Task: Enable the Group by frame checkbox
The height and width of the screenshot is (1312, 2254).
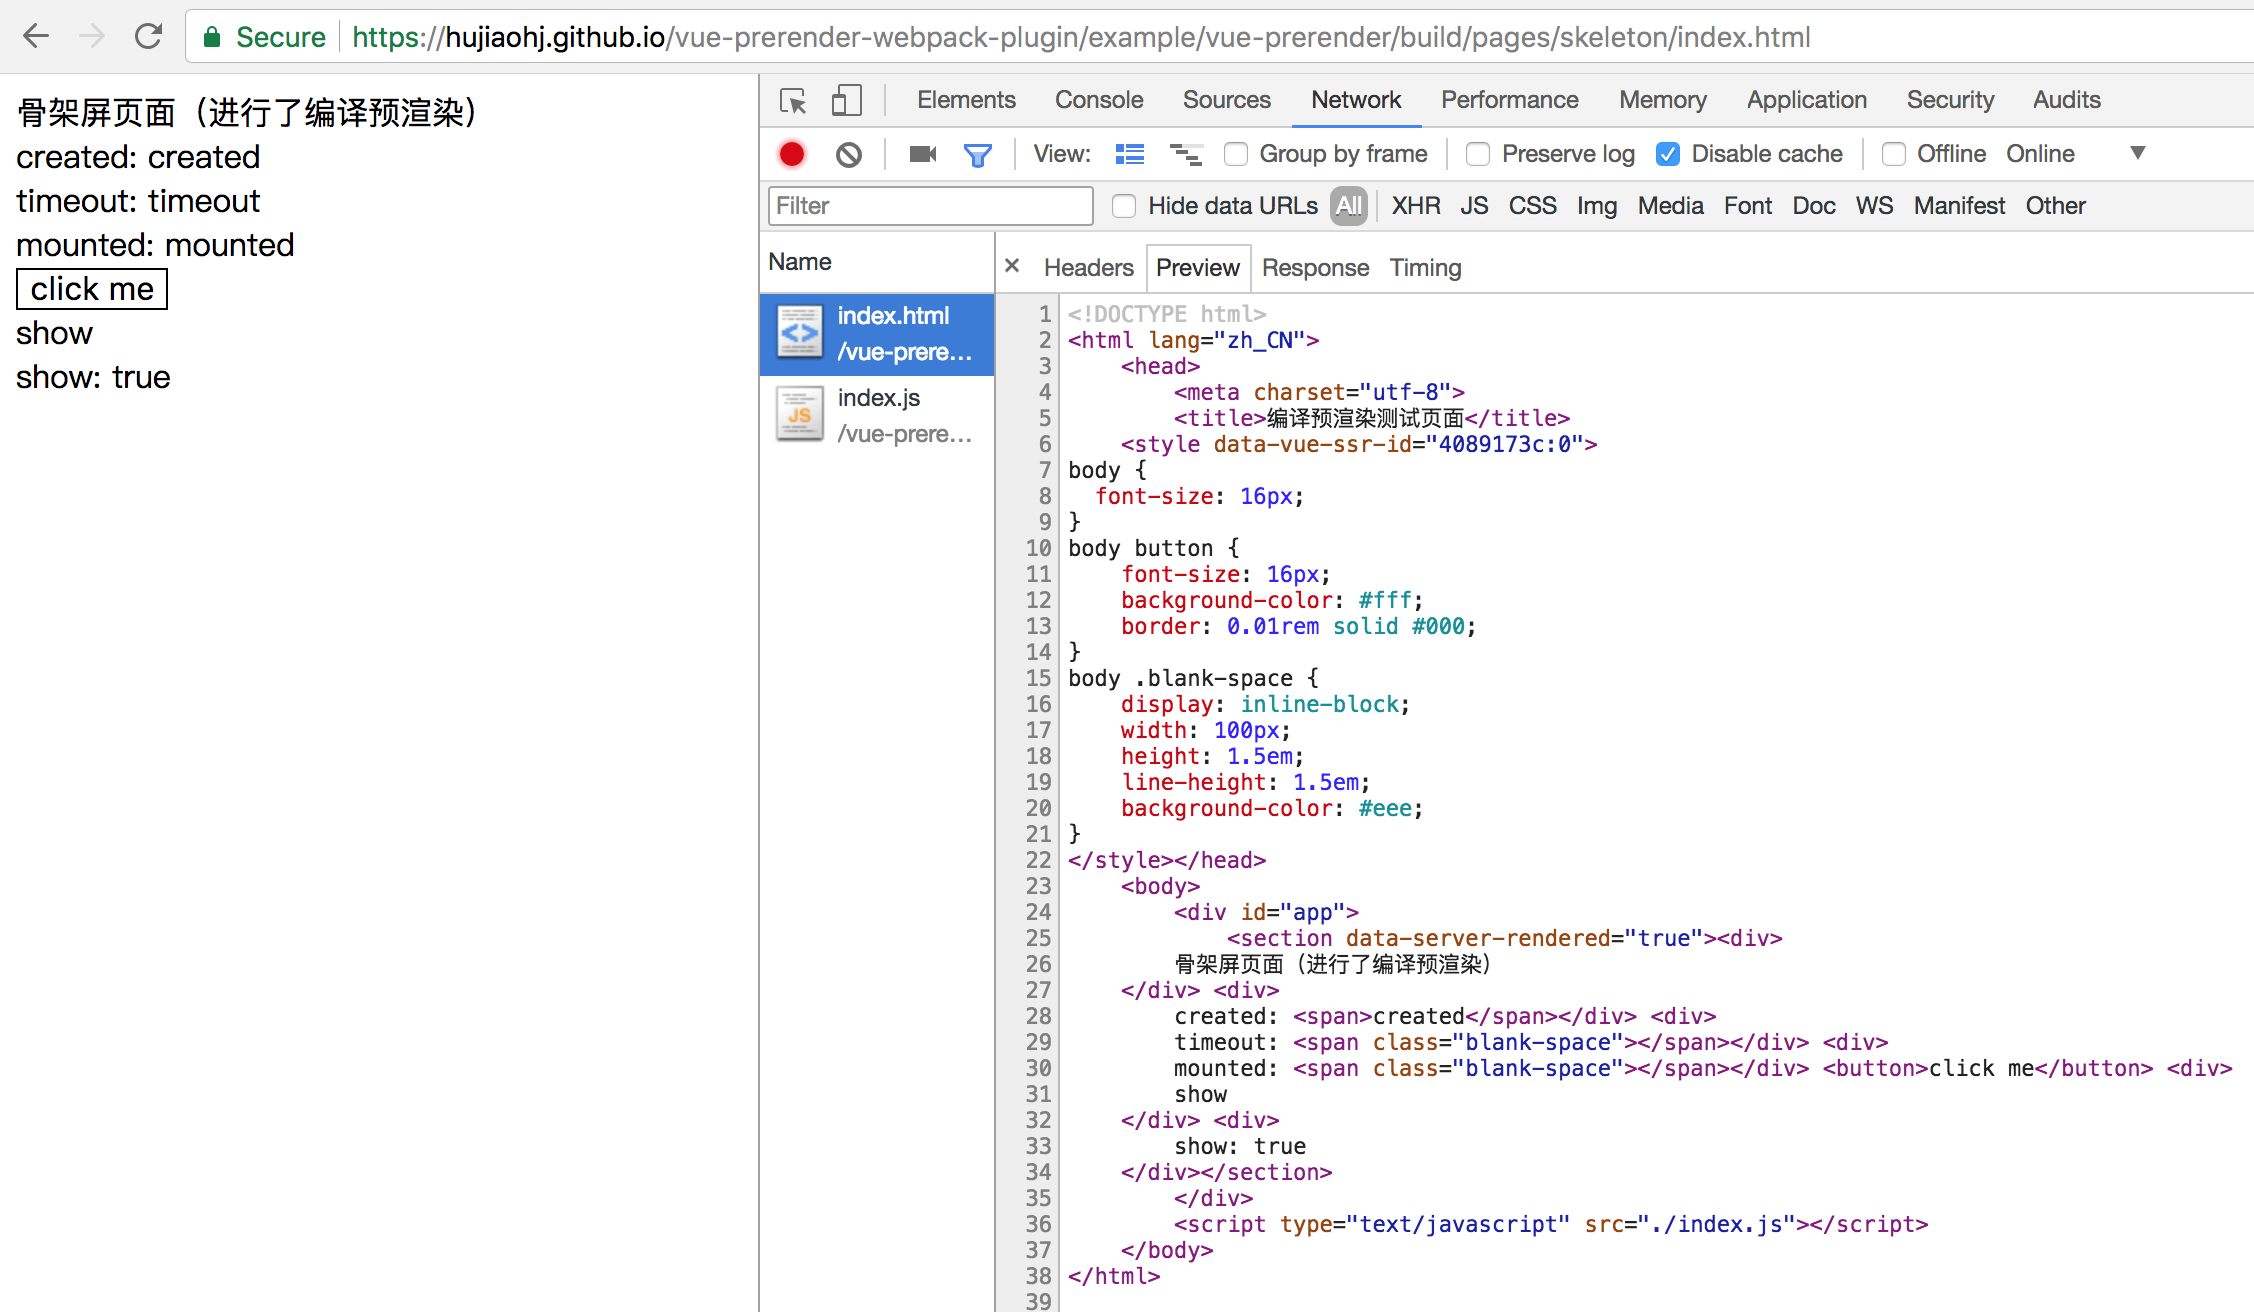Action: pyautogui.click(x=1236, y=154)
